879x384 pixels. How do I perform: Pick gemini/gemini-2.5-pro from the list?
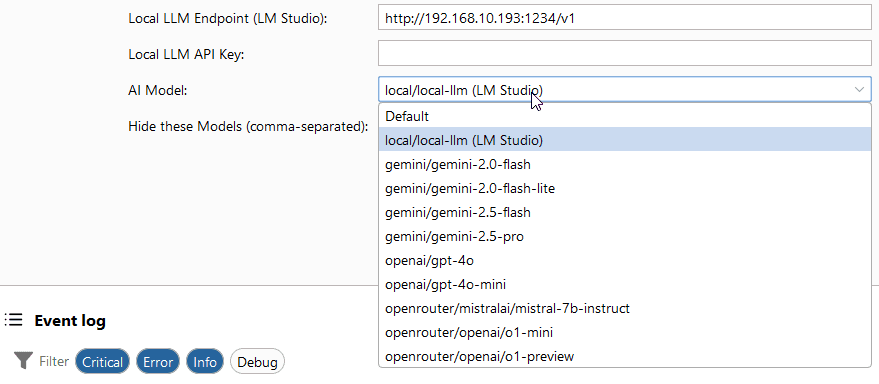coord(625,237)
